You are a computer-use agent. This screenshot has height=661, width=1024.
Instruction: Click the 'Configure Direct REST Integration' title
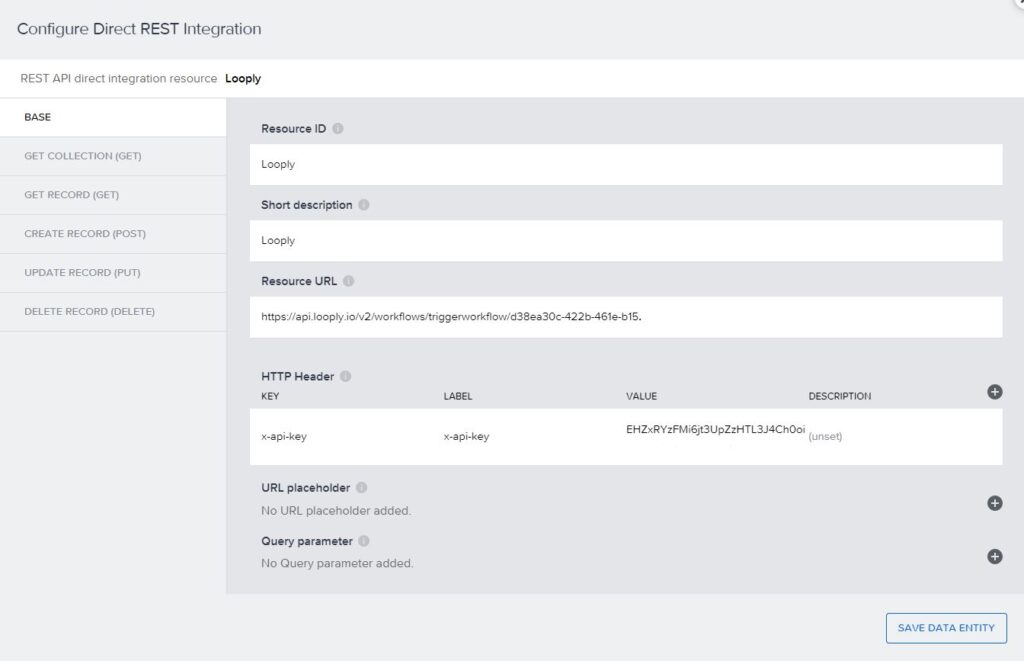139,29
